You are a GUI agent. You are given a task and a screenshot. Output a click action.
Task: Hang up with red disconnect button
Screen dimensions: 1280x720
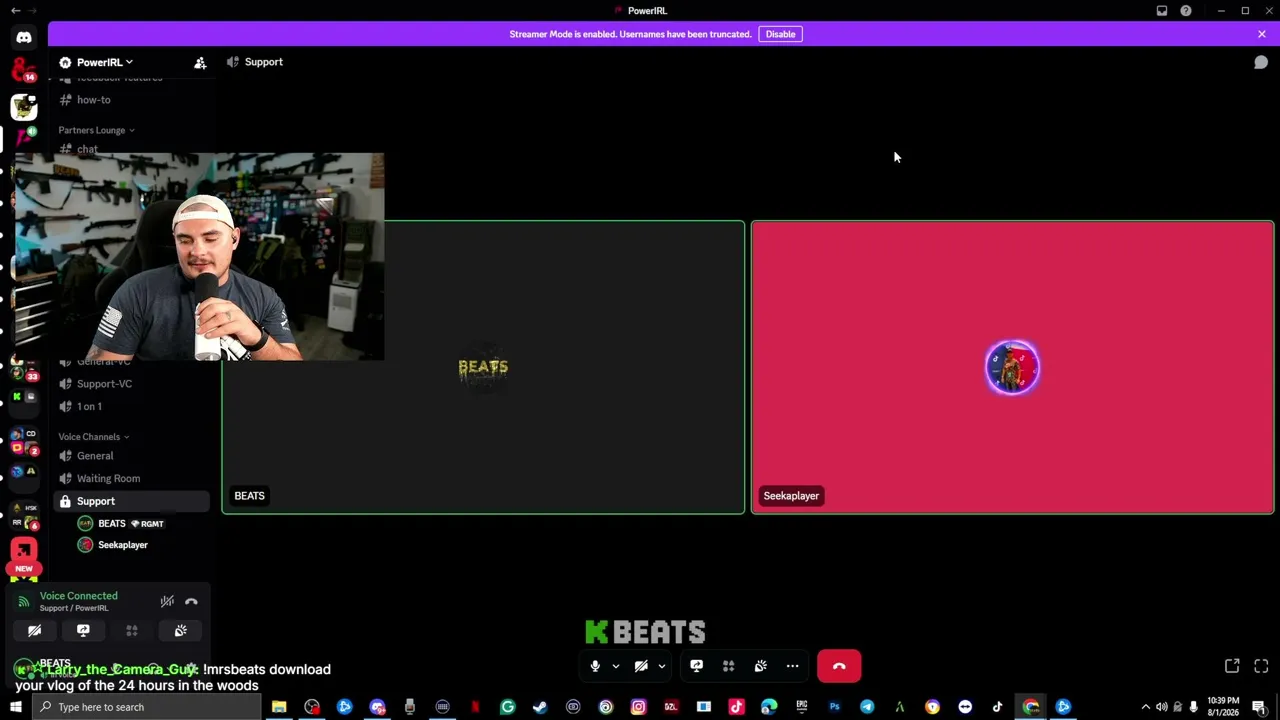(839, 666)
